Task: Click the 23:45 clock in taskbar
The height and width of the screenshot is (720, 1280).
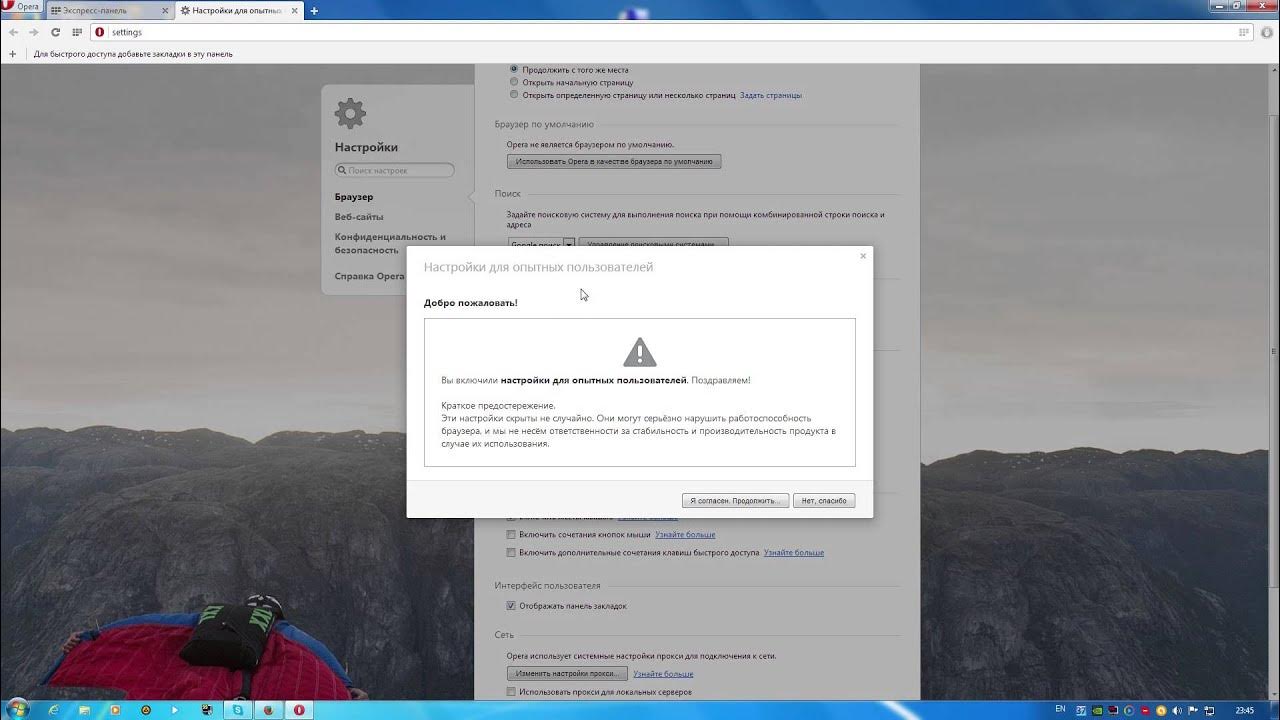Action: [x=1244, y=710]
